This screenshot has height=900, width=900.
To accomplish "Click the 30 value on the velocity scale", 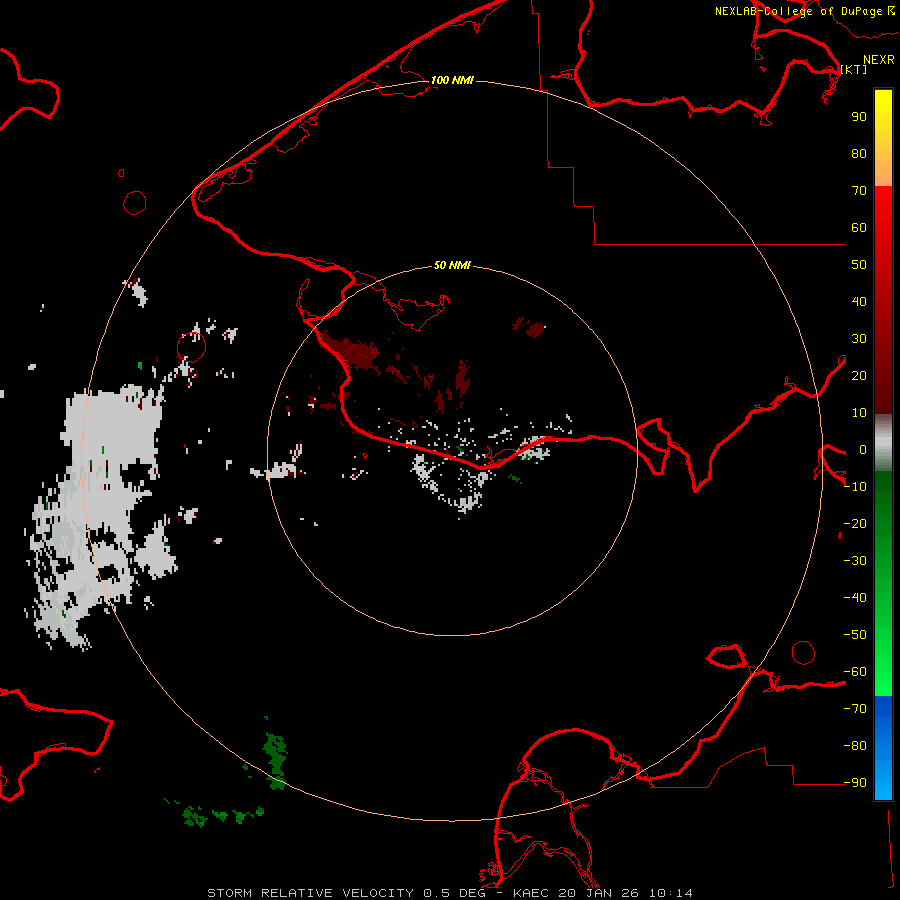I will pyautogui.click(x=859, y=339).
